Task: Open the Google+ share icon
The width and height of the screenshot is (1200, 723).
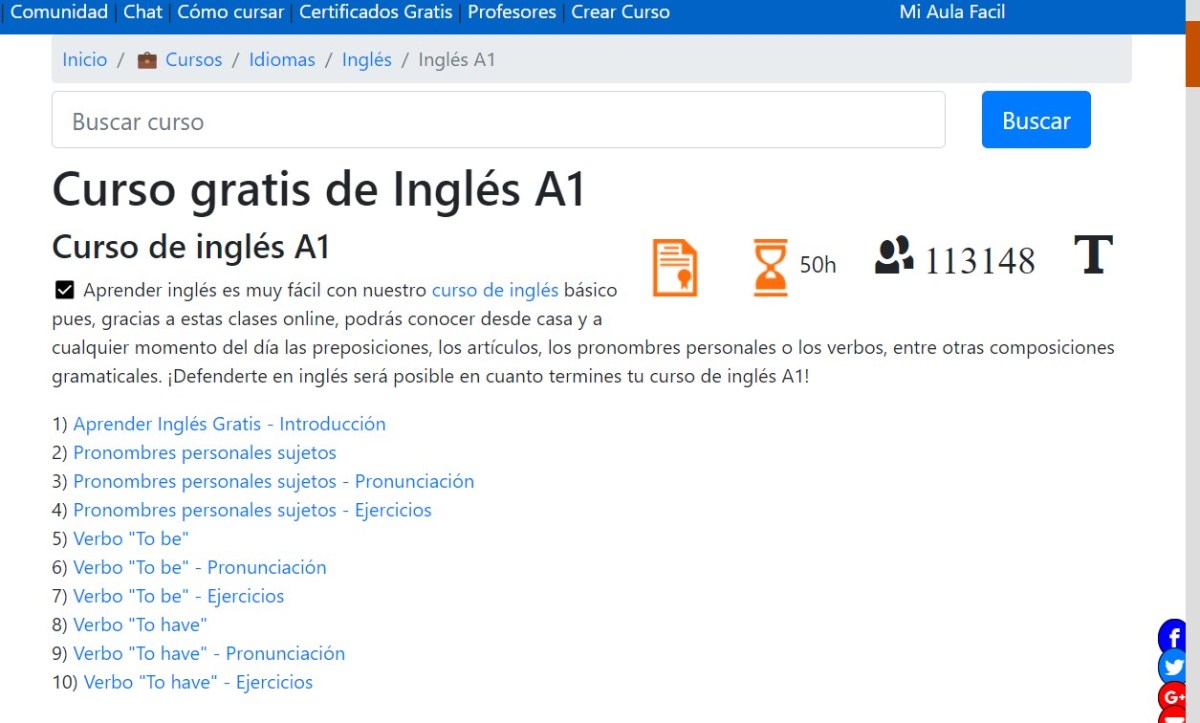Action: point(1171,697)
